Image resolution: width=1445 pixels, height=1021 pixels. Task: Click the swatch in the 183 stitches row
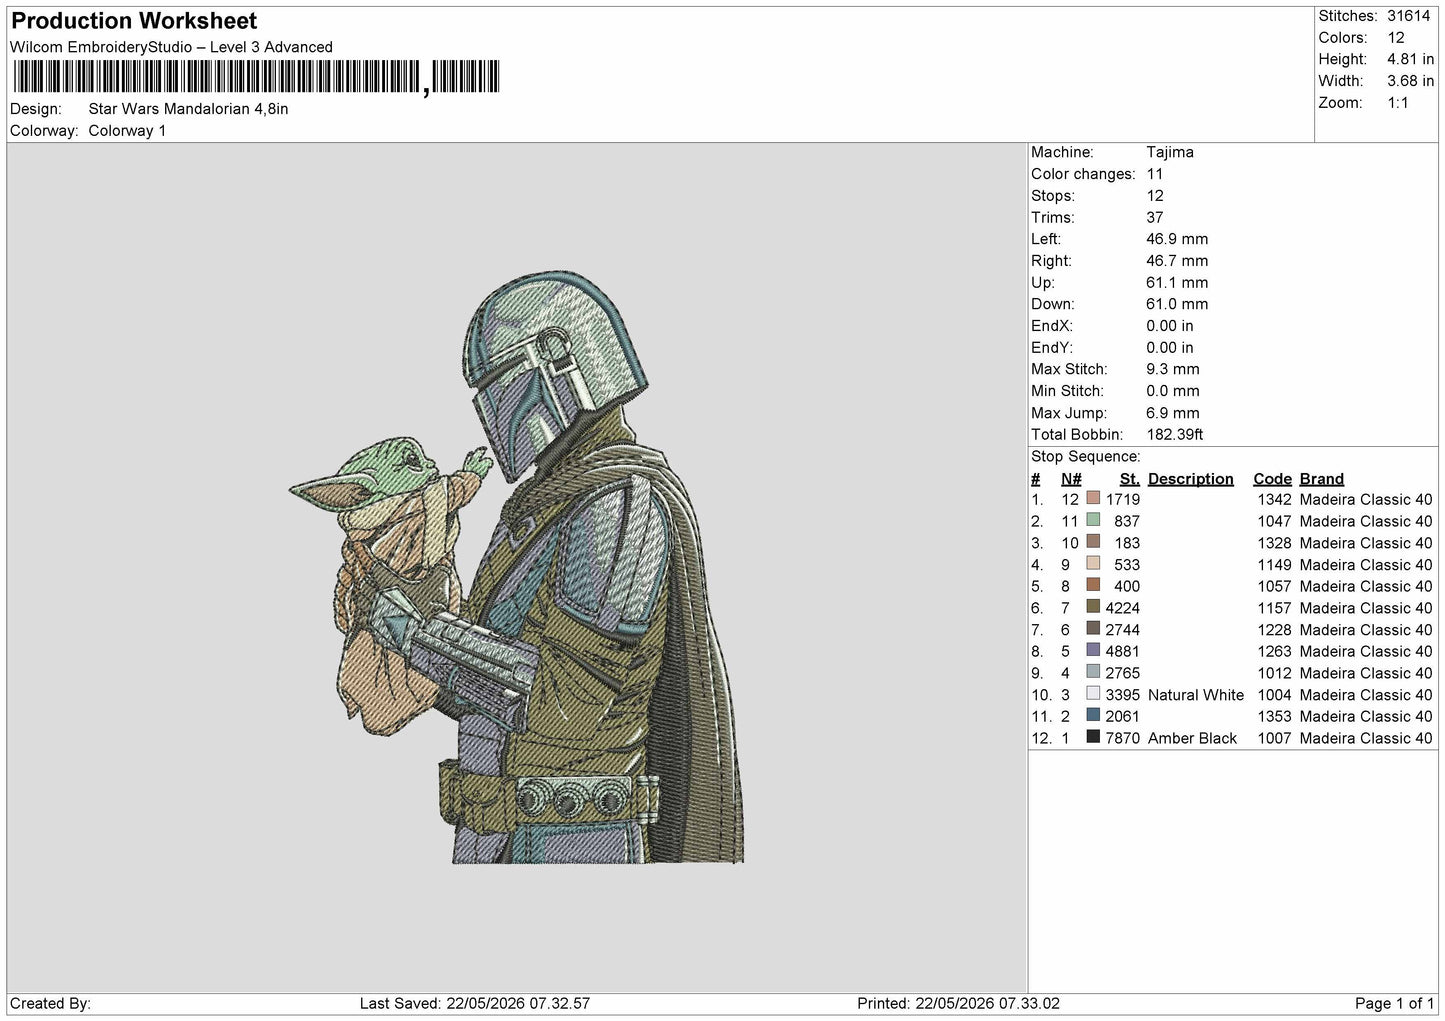pyautogui.click(x=1093, y=542)
